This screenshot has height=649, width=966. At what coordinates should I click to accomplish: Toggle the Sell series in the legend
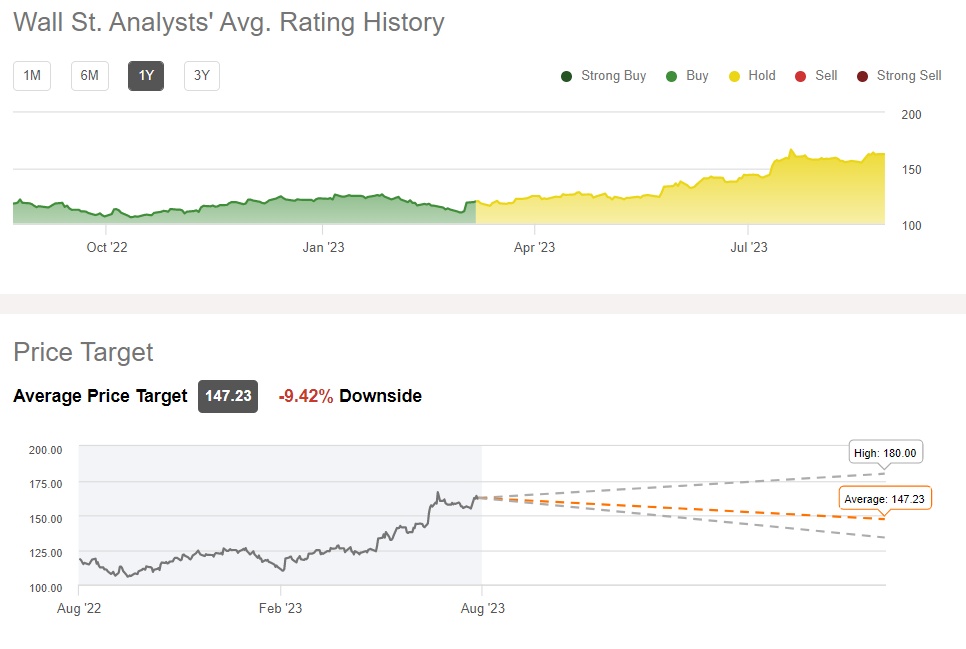click(816, 76)
